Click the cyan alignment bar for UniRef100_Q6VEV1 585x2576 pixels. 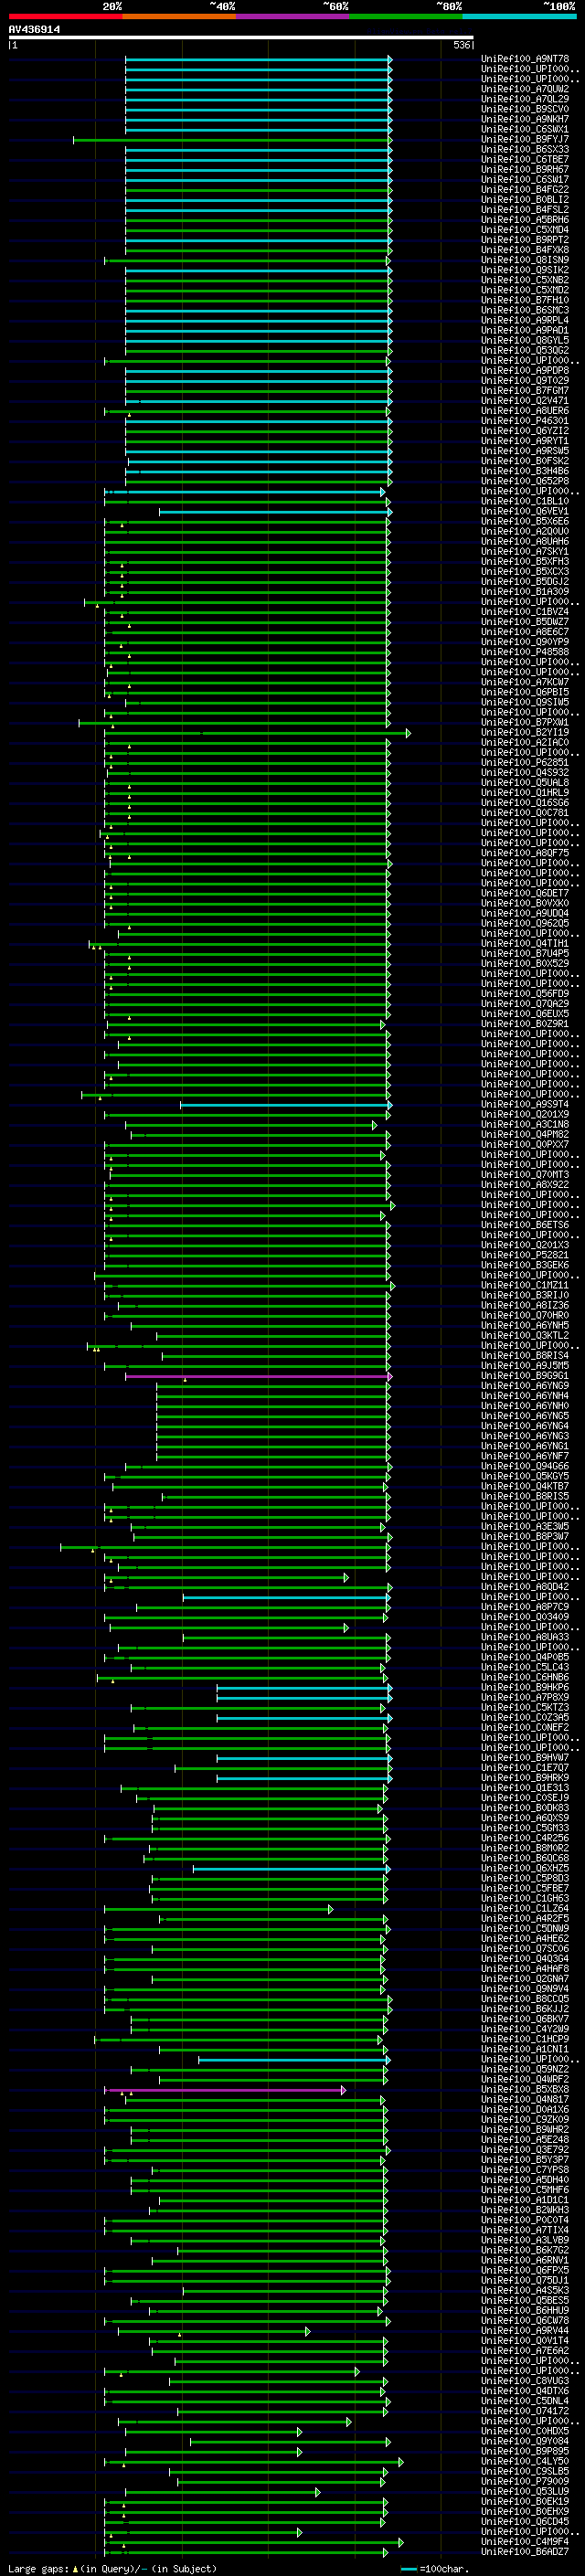click(275, 511)
